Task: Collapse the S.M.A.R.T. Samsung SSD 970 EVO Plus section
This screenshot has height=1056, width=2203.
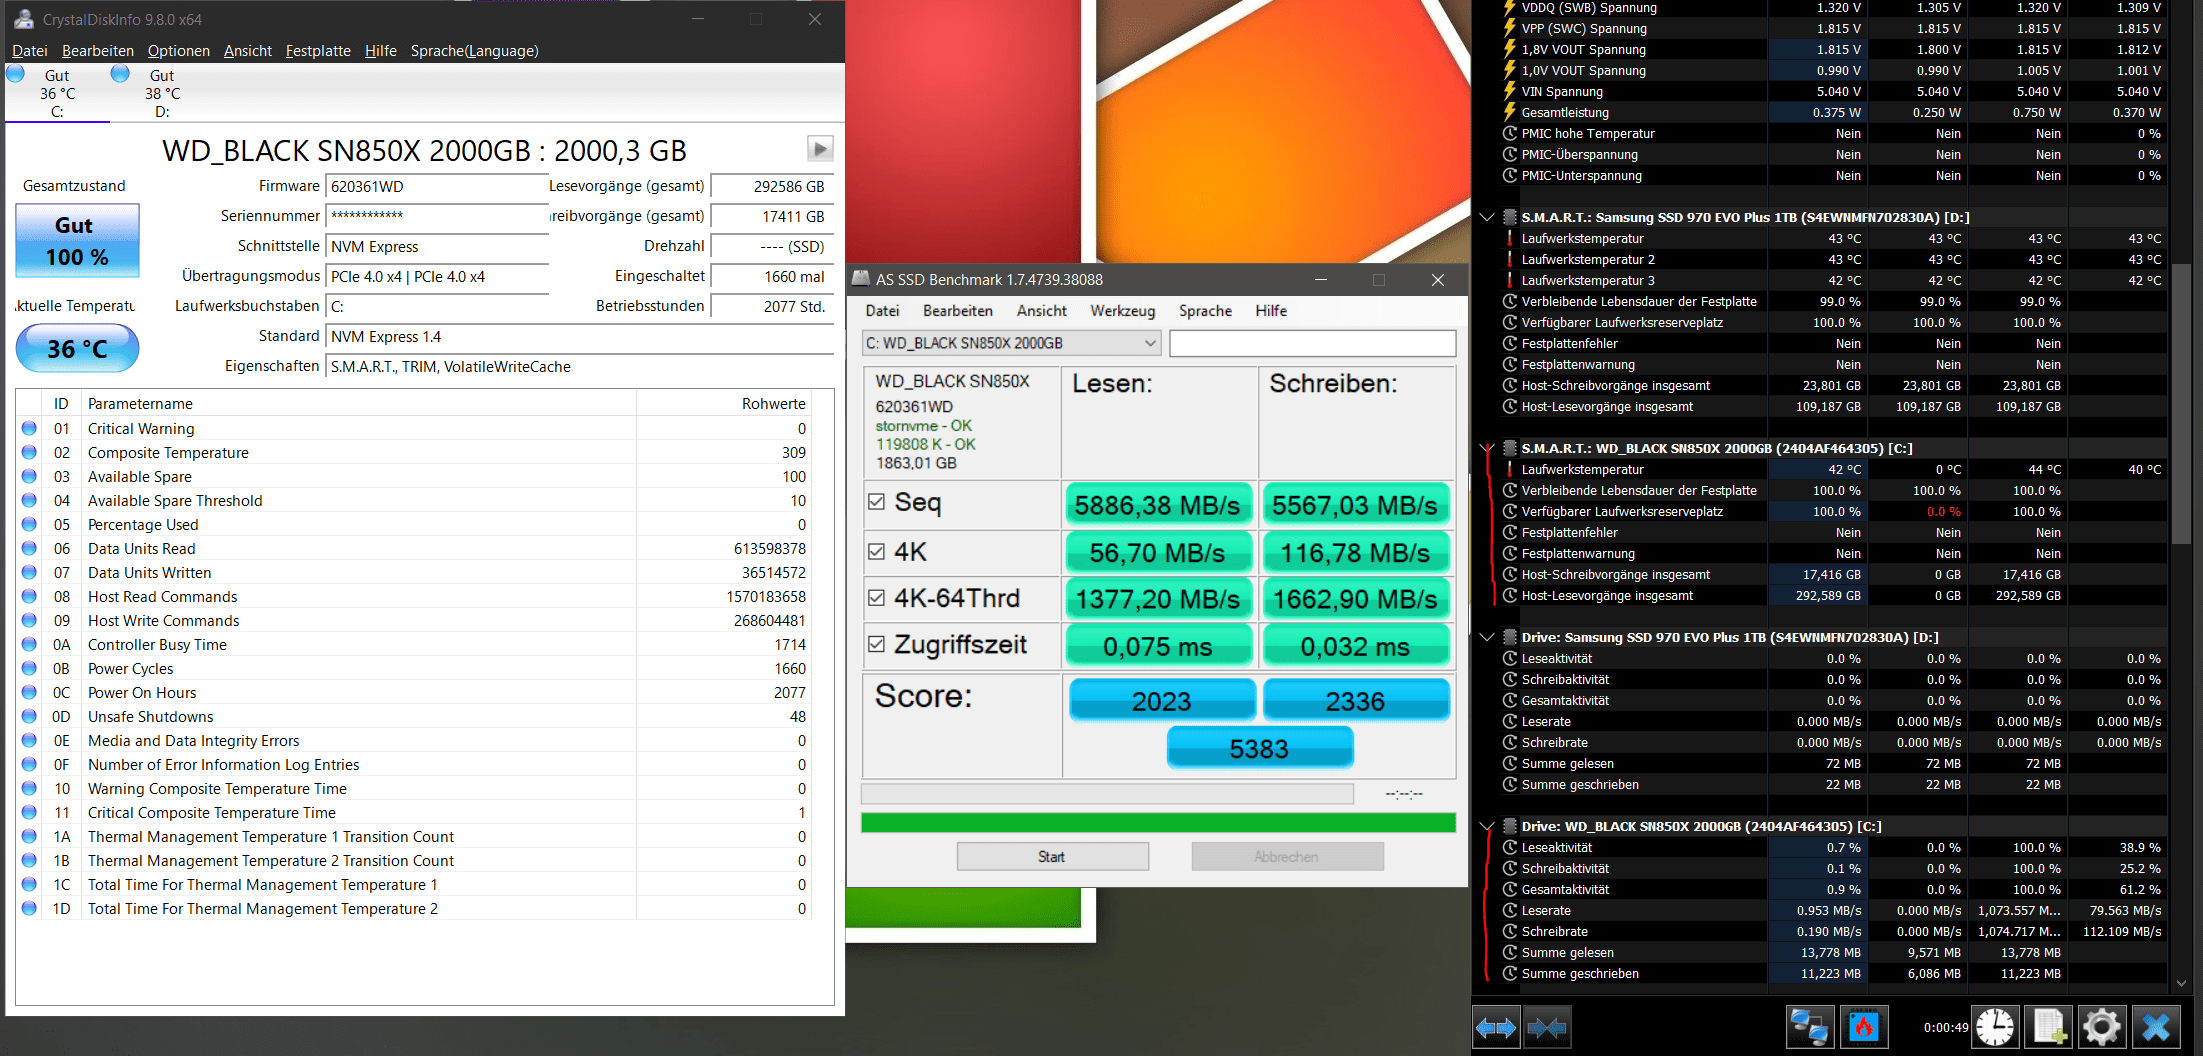Action: click(x=1487, y=217)
